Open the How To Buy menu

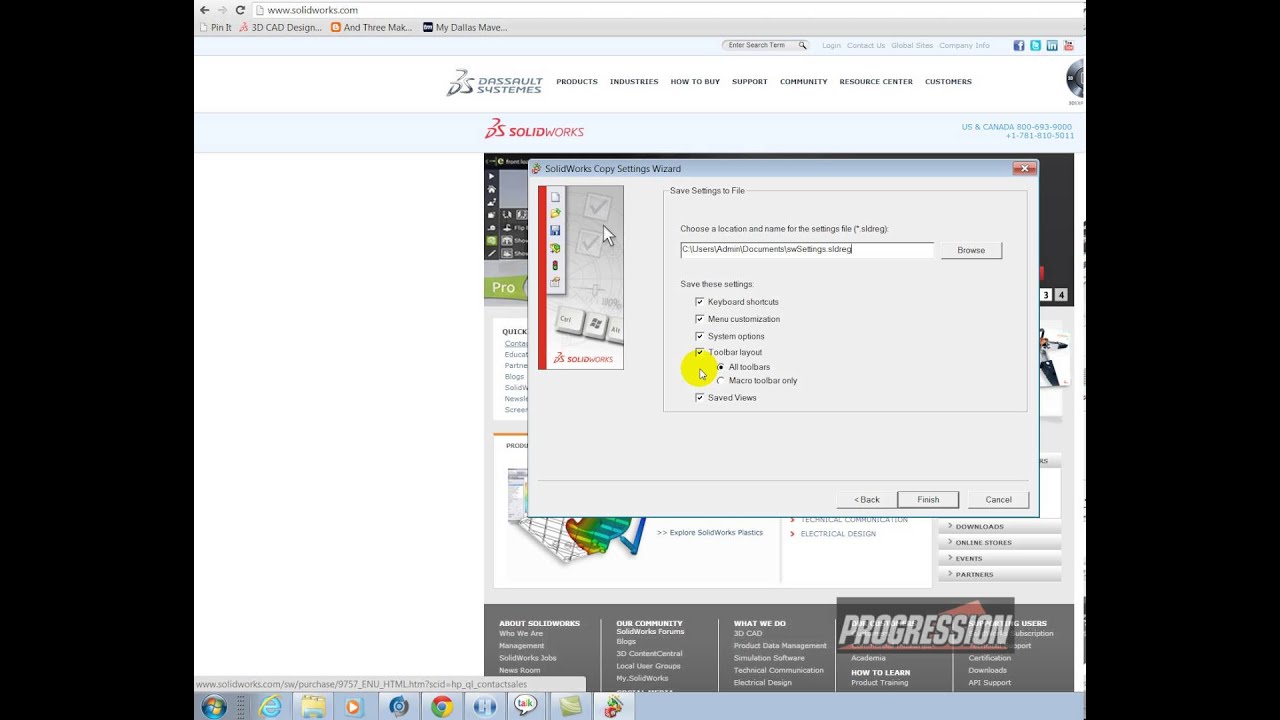(695, 82)
